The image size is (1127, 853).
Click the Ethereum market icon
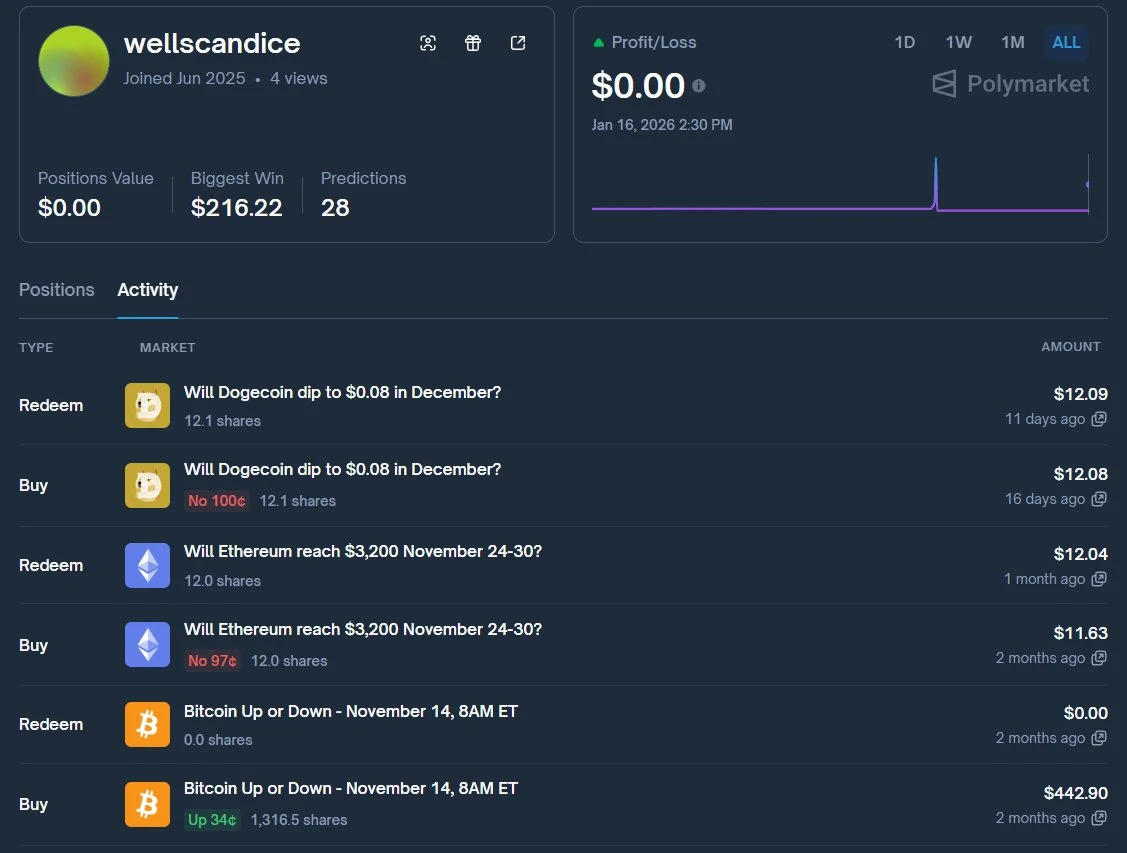(147, 565)
